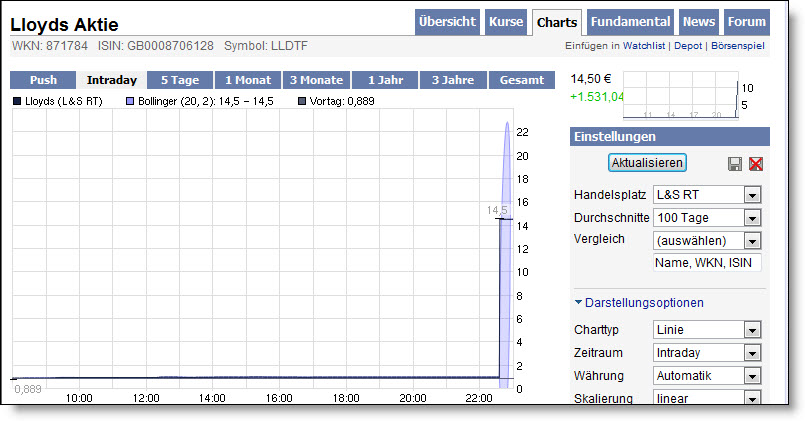Click the Einstellungen panel header
Image resolution: width=805 pixels, height=421 pixels.
tap(669, 137)
